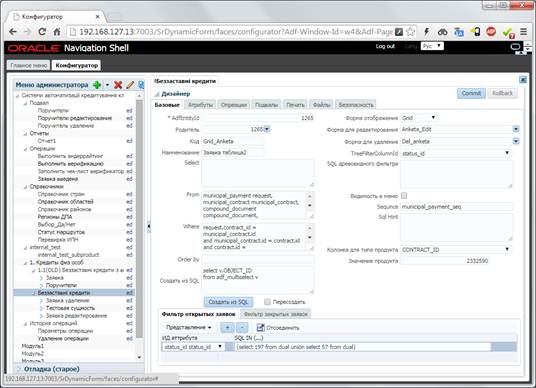Click into the Код field Grid_Anketa
The image size is (536, 388).
pyautogui.click(x=233, y=142)
